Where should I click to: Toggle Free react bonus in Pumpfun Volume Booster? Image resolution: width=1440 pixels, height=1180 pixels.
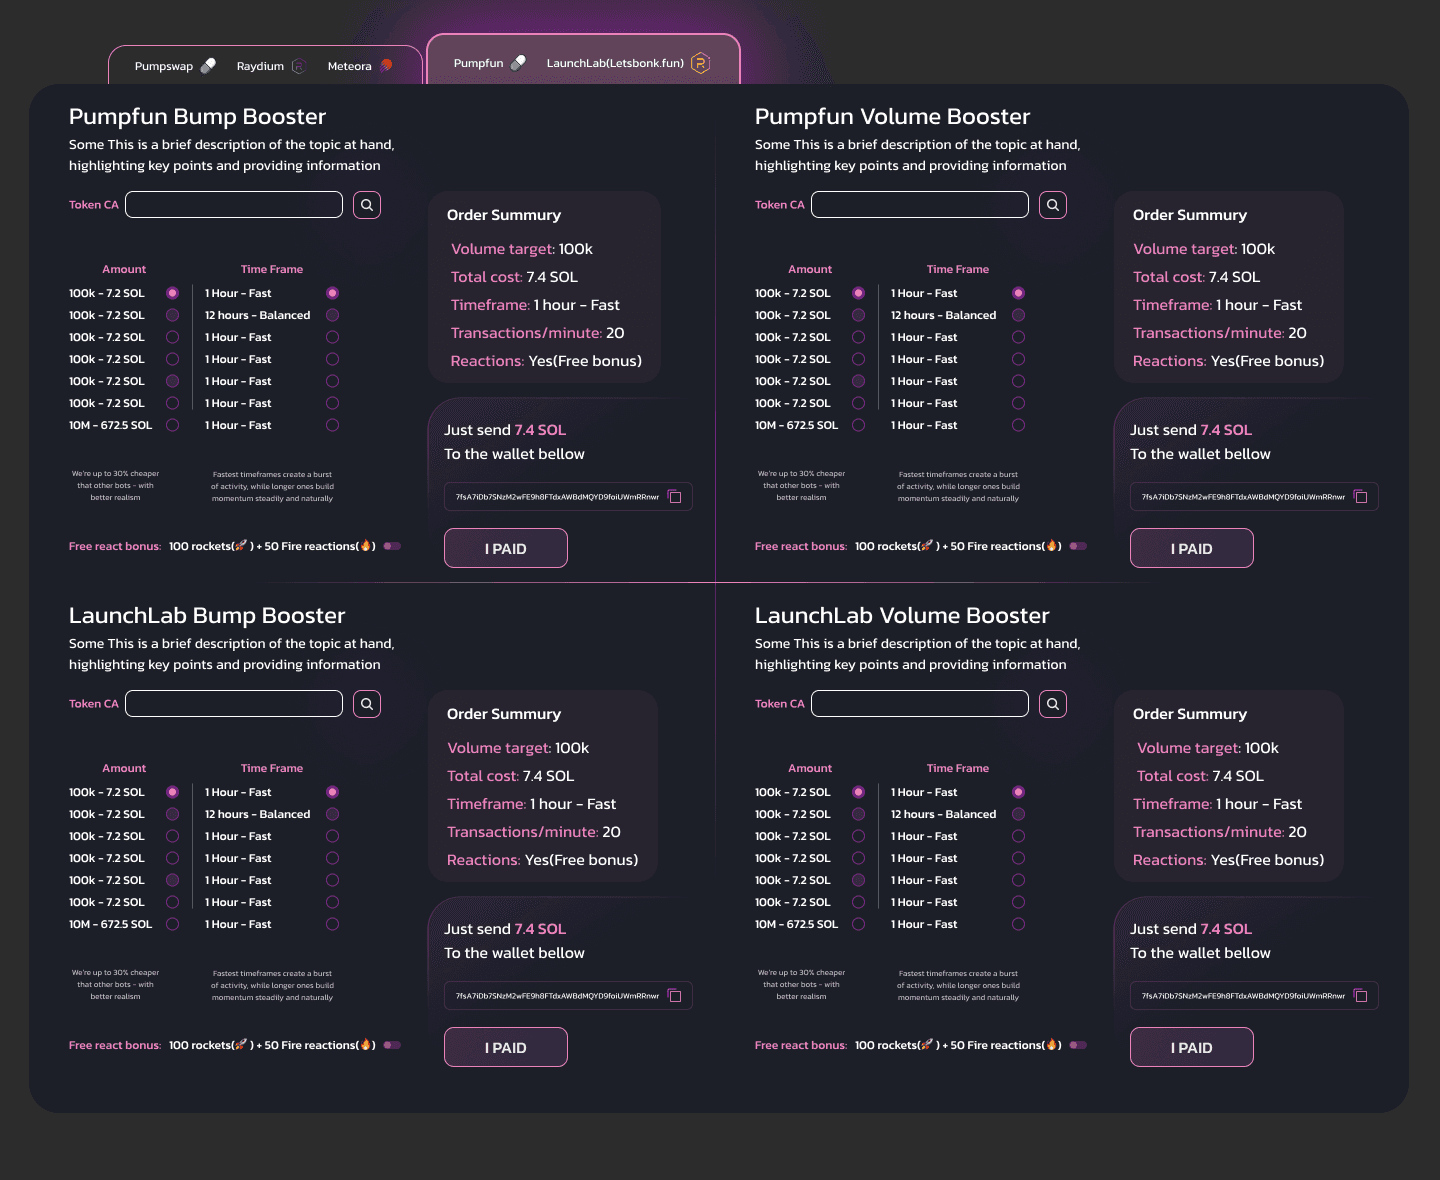(x=1078, y=546)
